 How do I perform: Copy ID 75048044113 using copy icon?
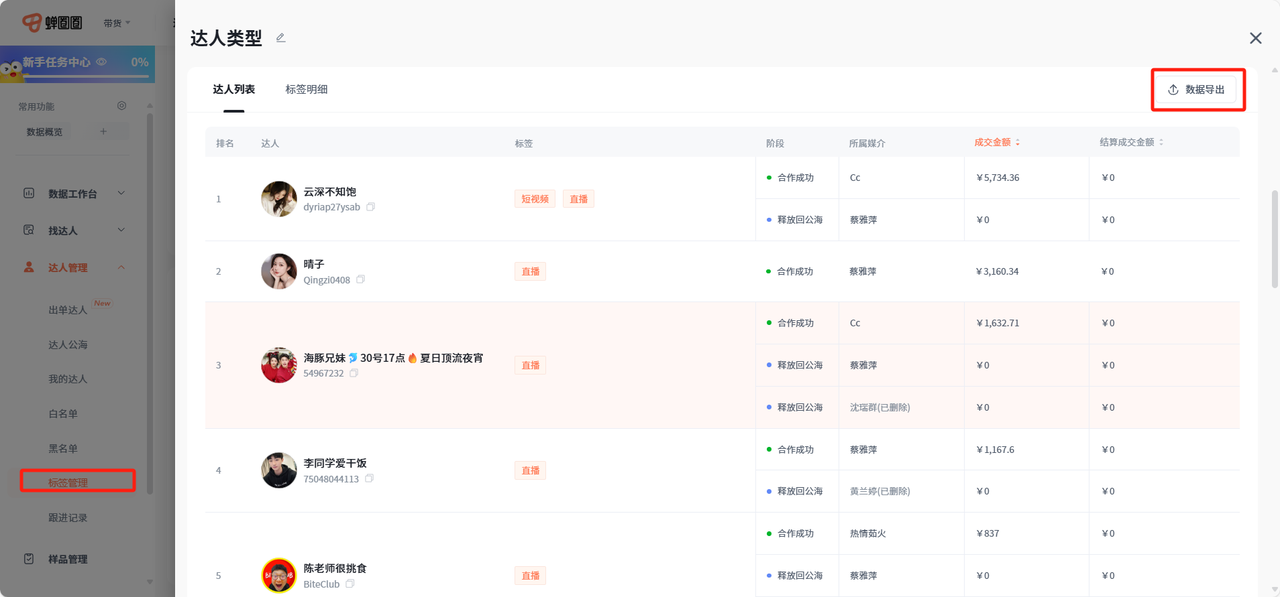point(369,479)
